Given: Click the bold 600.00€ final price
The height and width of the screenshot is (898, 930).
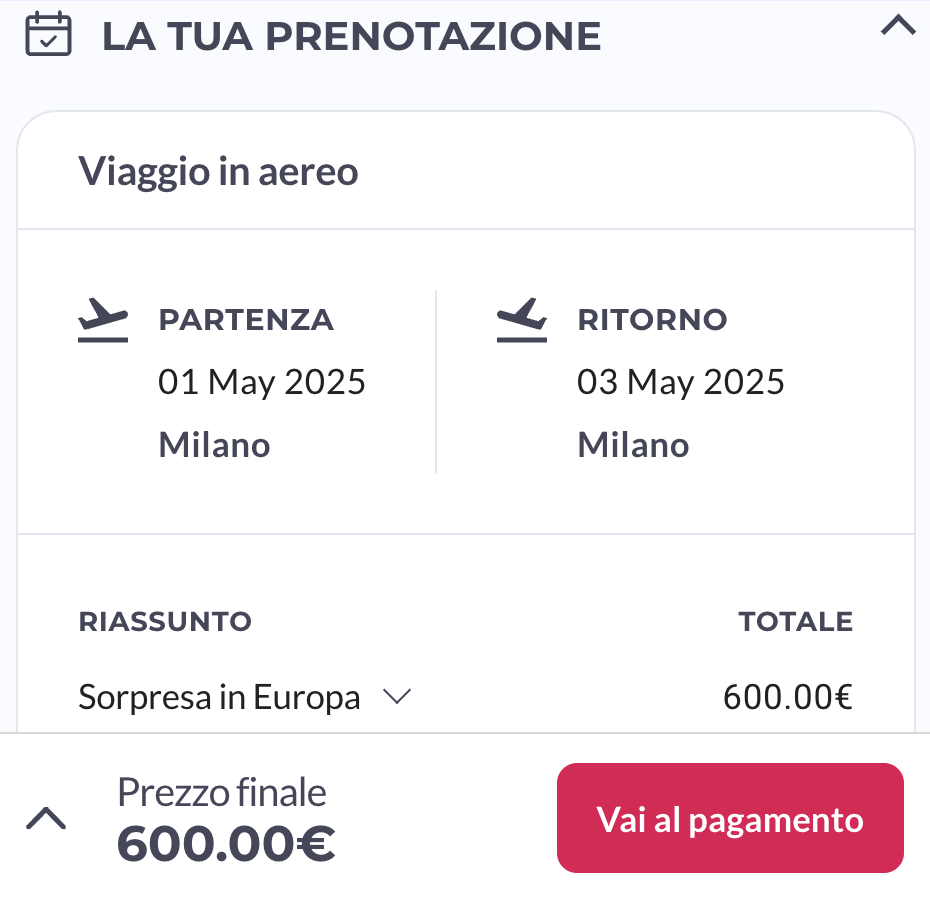Looking at the screenshot, I should click(226, 843).
